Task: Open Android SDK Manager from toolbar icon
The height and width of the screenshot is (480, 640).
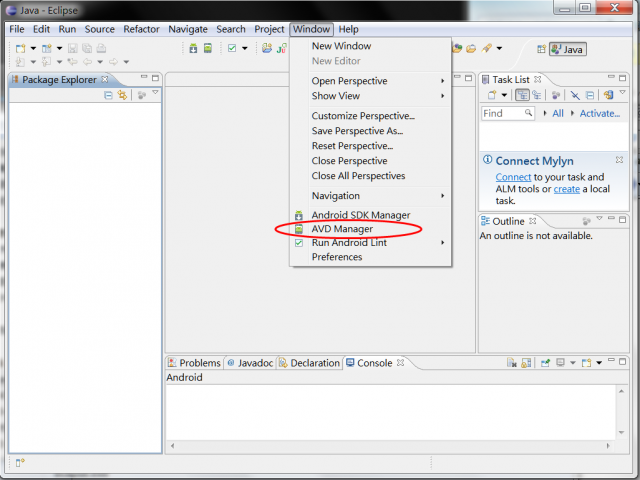Action: (193, 49)
